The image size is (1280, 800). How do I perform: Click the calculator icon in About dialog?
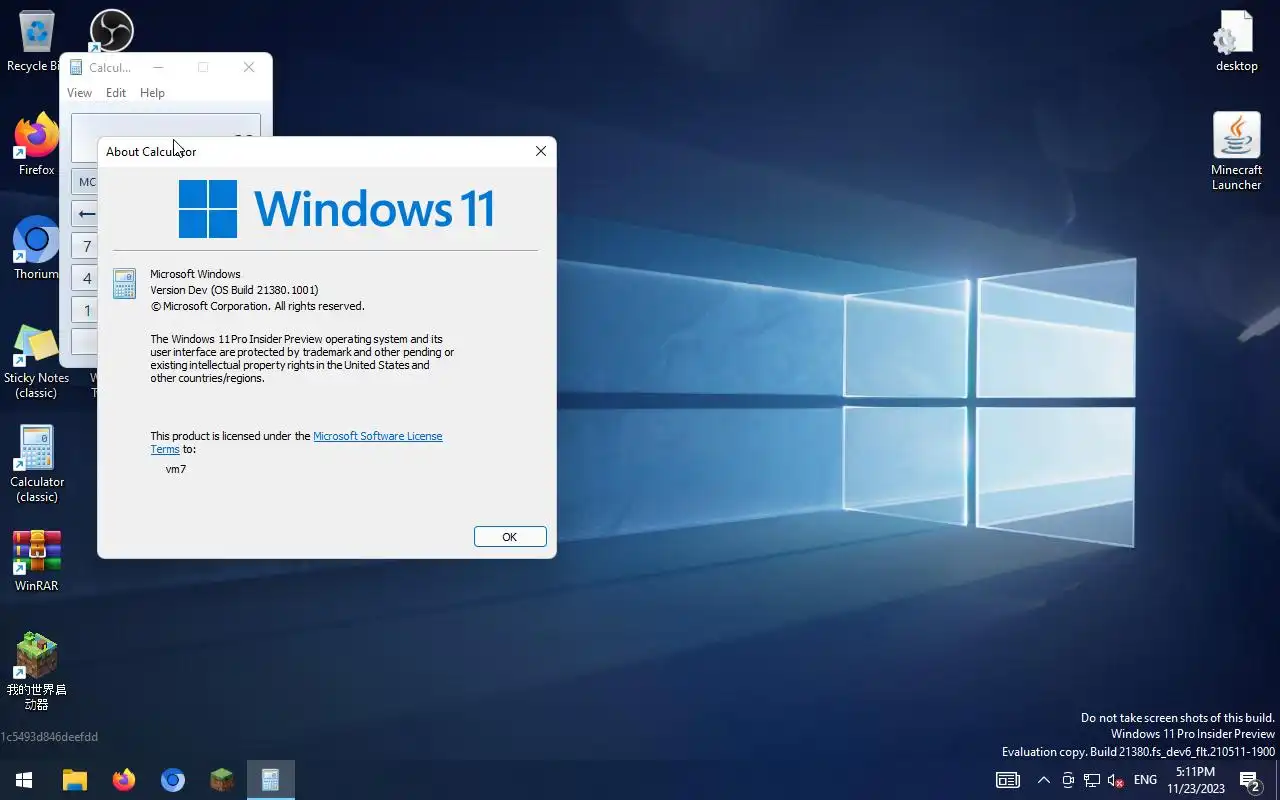click(125, 283)
